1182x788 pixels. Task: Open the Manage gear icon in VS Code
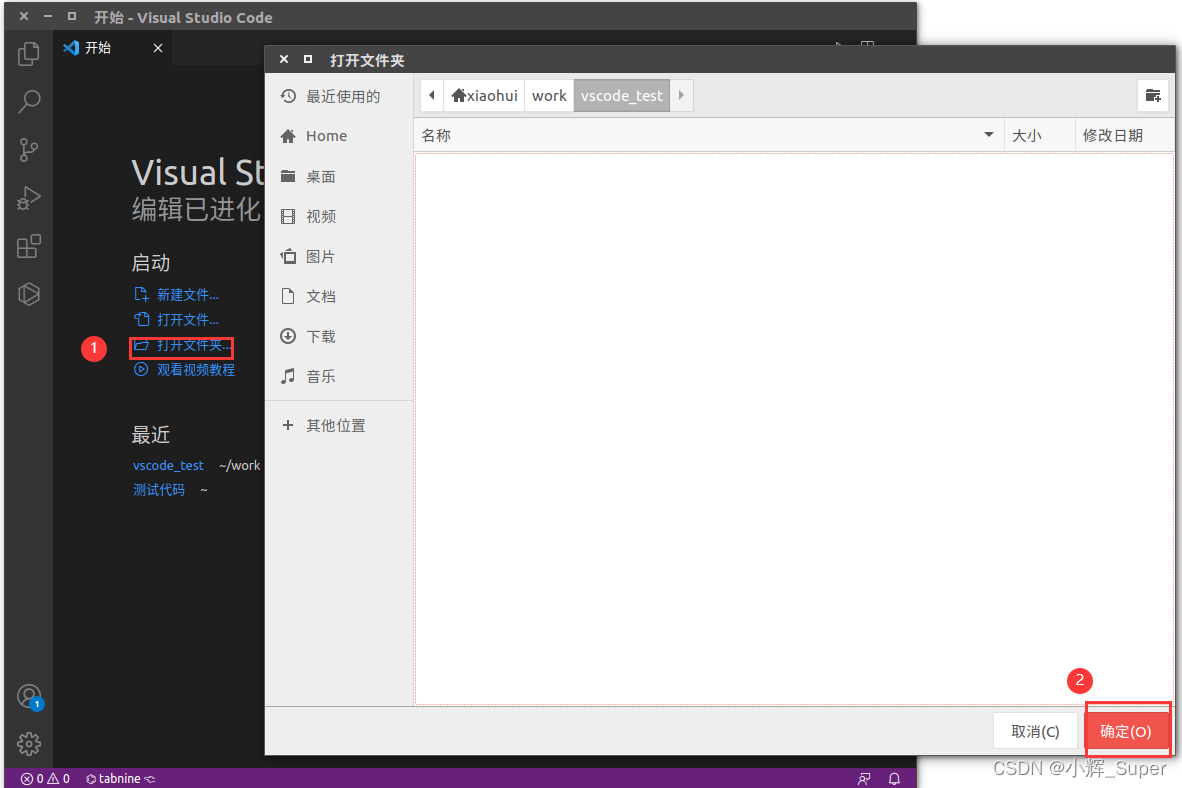pos(29,744)
